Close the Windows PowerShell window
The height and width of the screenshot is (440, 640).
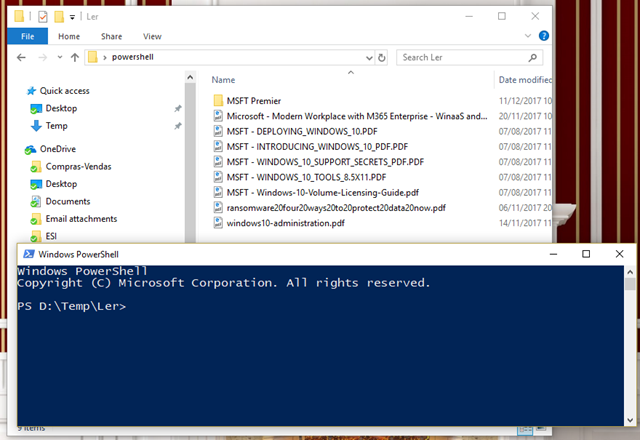coord(619,254)
